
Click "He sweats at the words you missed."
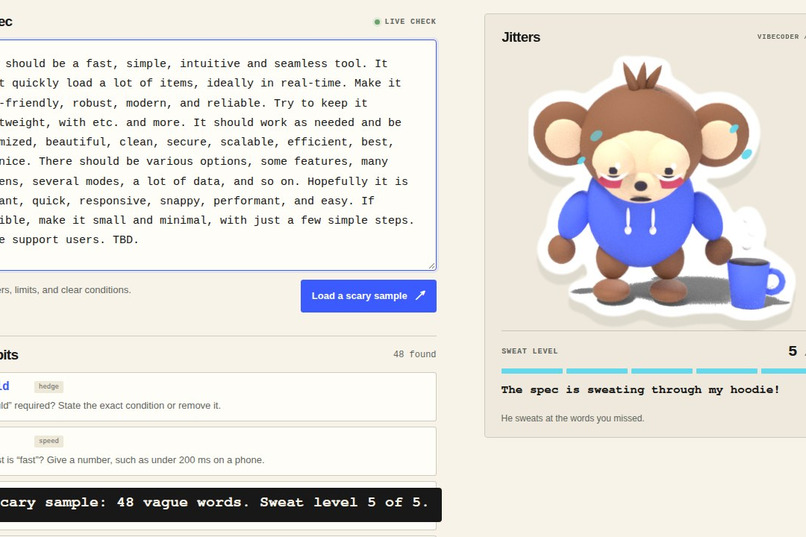coord(573,418)
